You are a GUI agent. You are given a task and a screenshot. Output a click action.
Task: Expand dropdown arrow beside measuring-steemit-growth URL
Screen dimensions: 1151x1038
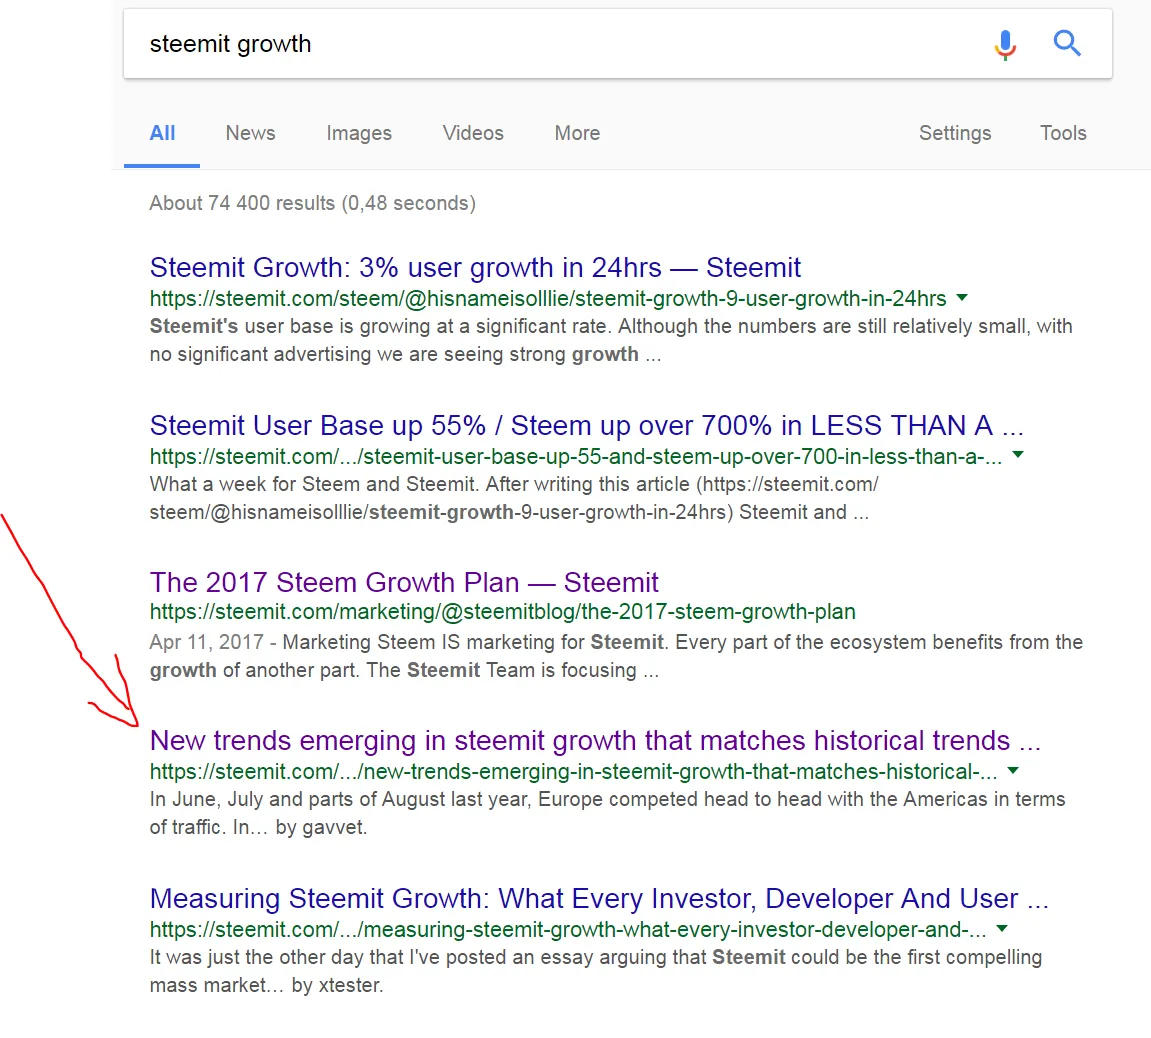point(1002,929)
